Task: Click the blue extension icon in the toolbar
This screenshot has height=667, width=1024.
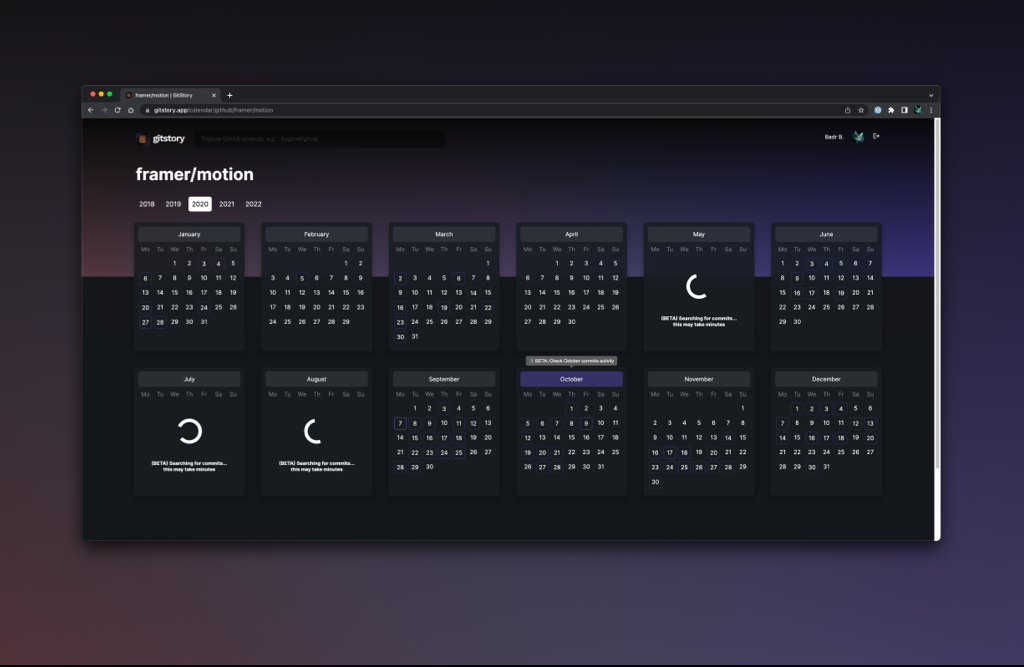Action: point(878,110)
